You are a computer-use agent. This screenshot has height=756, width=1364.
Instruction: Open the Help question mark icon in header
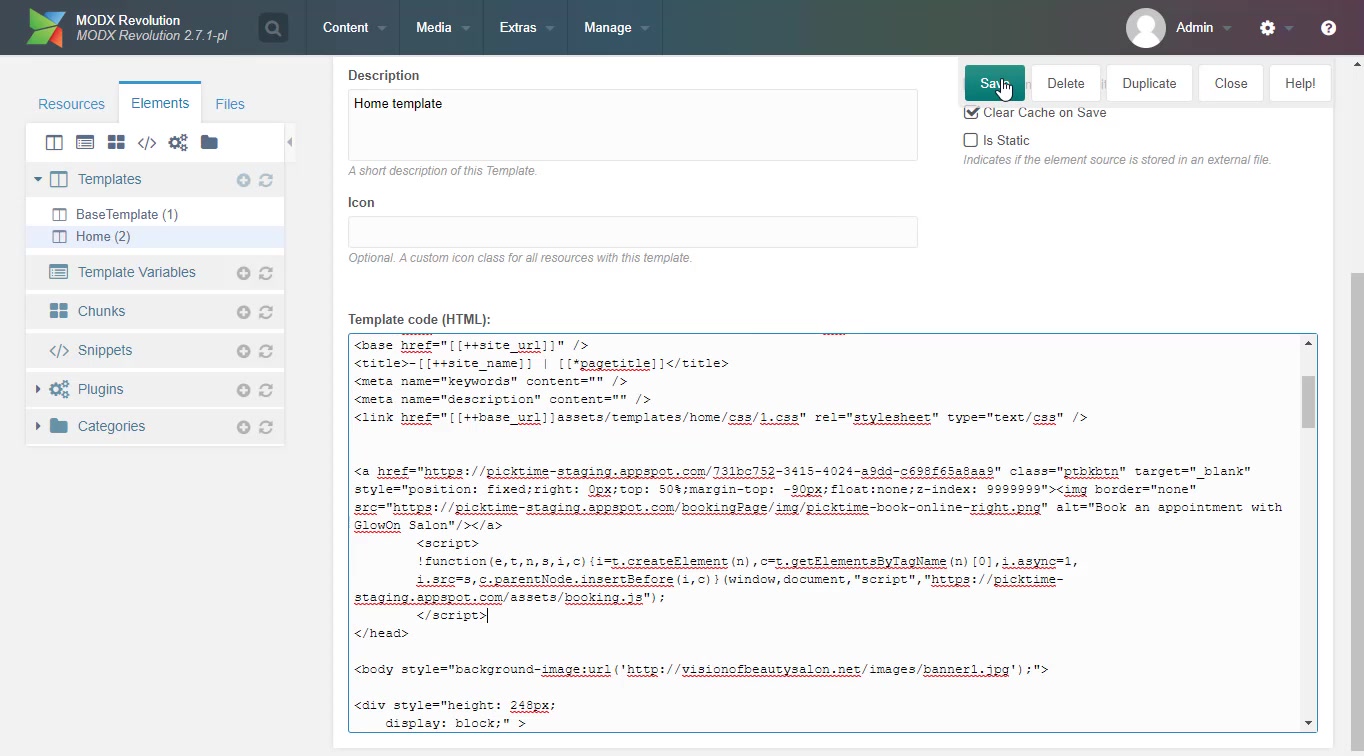pos(1328,28)
